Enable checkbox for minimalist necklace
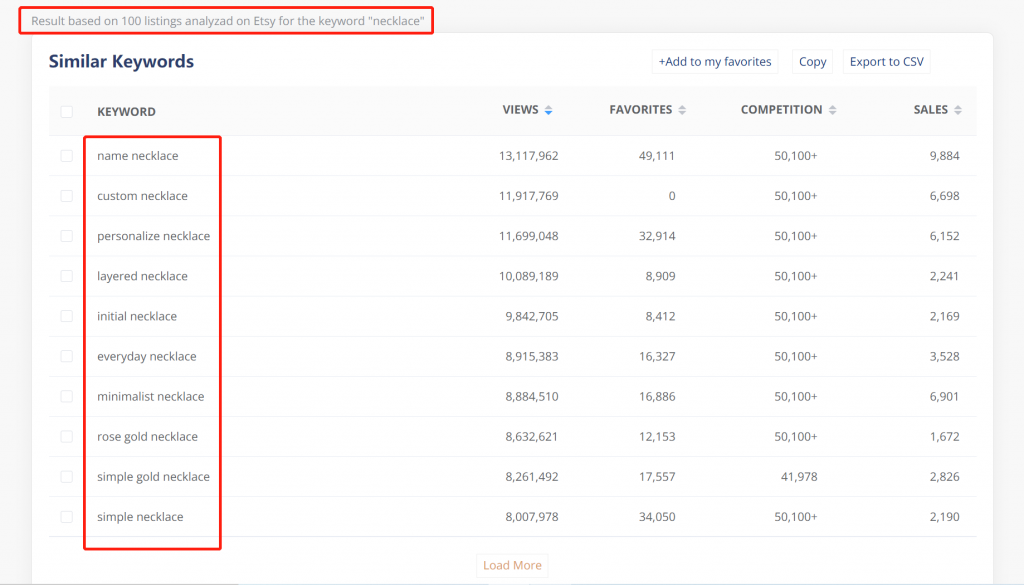The width and height of the screenshot is (1024, 585). pos(67,396)
